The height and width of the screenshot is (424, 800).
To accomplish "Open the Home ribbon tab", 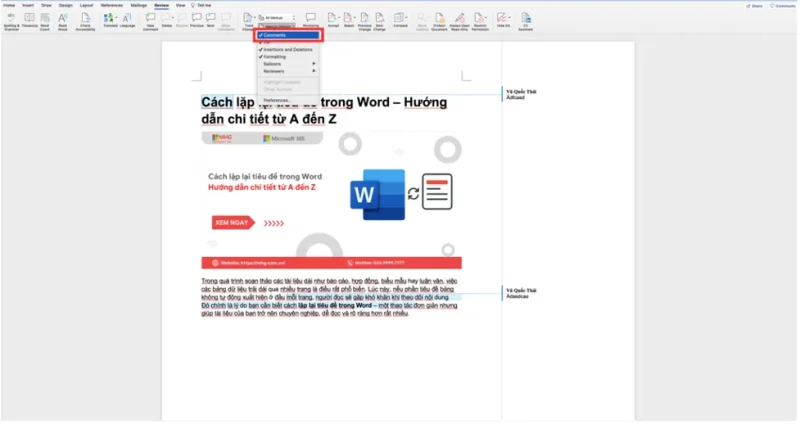I will click(x=9, y=5).
